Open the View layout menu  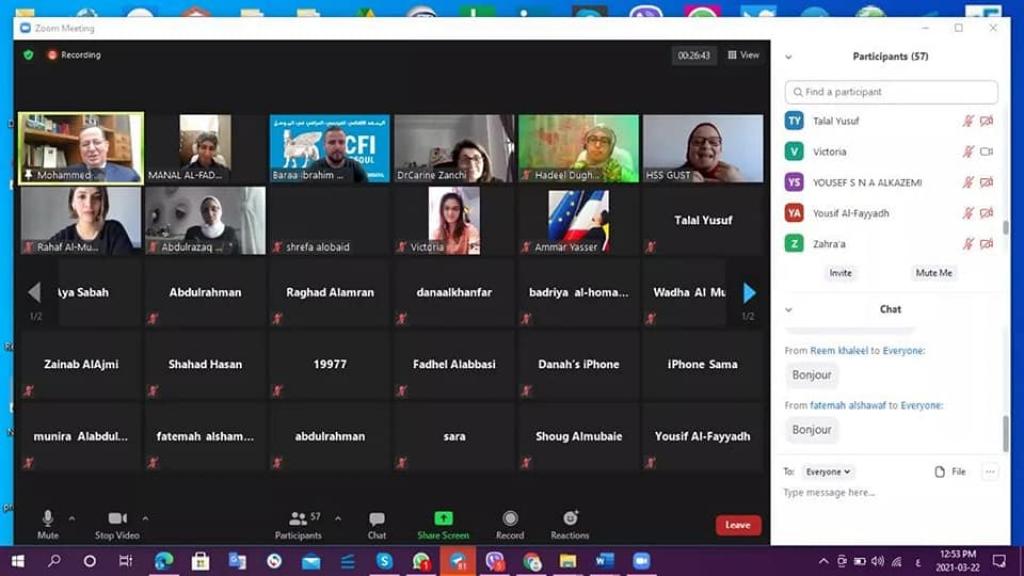(744, 56)
